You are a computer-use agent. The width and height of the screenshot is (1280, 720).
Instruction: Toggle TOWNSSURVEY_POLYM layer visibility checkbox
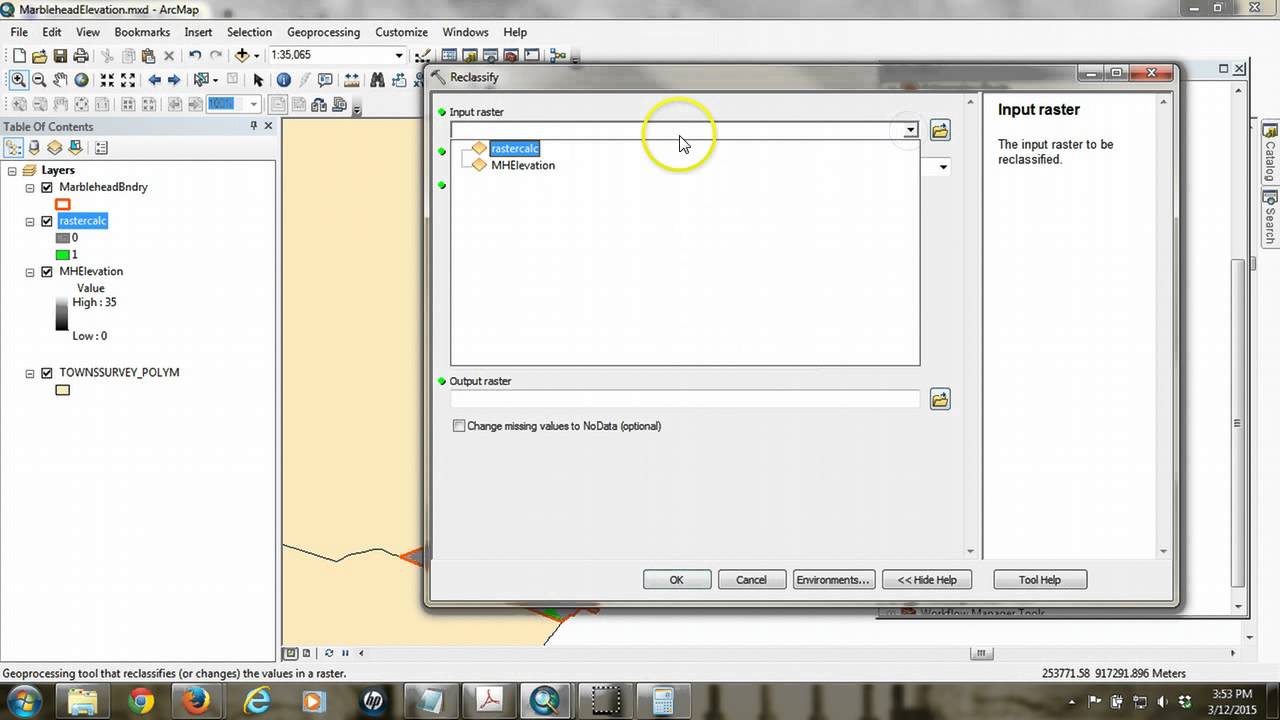pyautogui.click(x=47, y=373)
